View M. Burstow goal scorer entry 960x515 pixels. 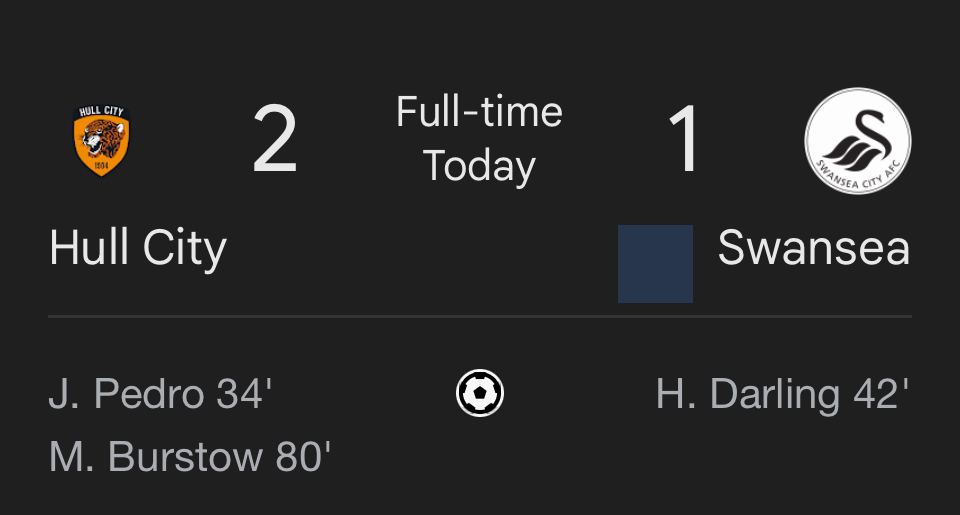(x=190, y=457)
